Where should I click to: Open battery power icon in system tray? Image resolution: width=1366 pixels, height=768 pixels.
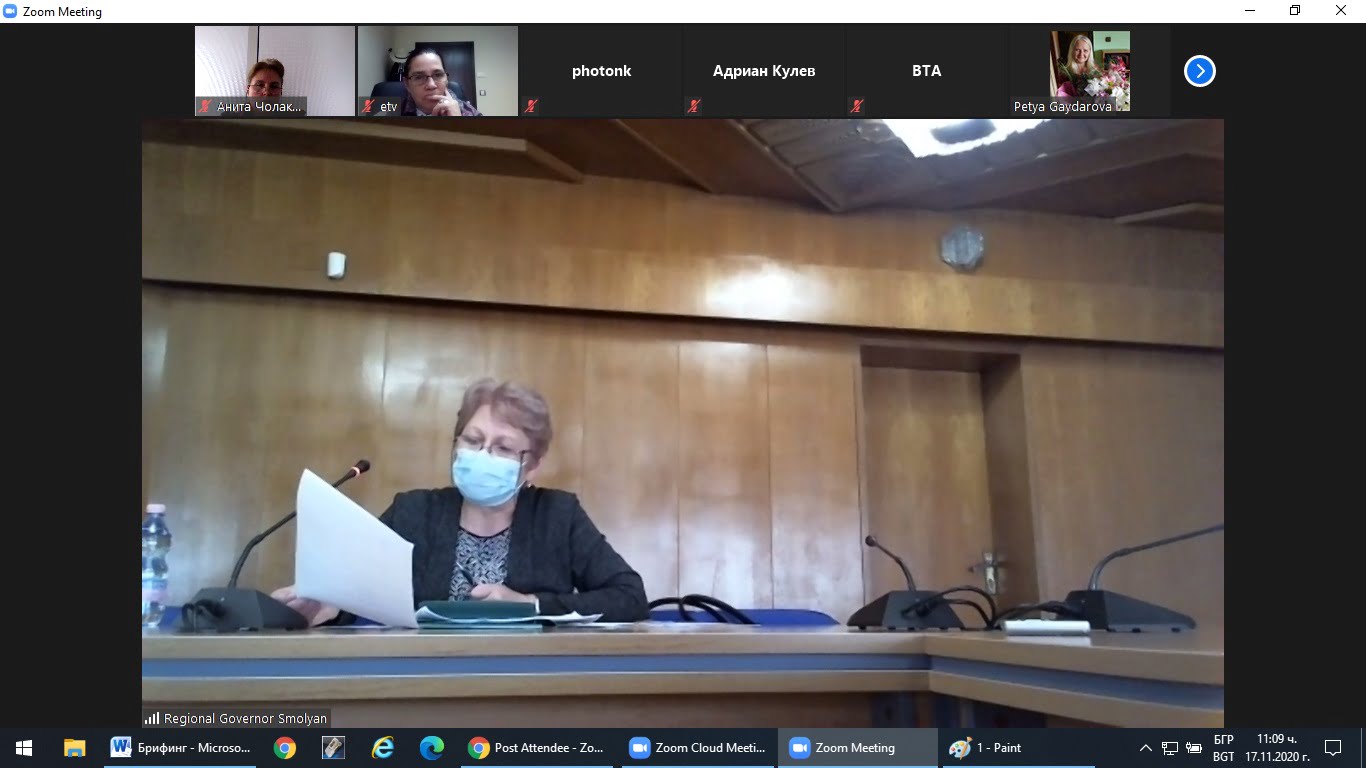1193,748
